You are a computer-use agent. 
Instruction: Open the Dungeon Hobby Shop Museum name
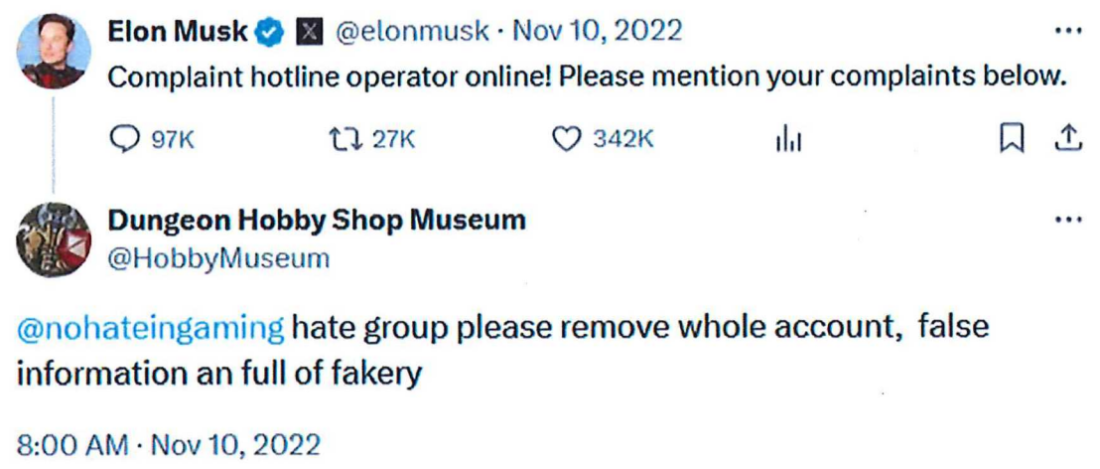tap(317, 220)
